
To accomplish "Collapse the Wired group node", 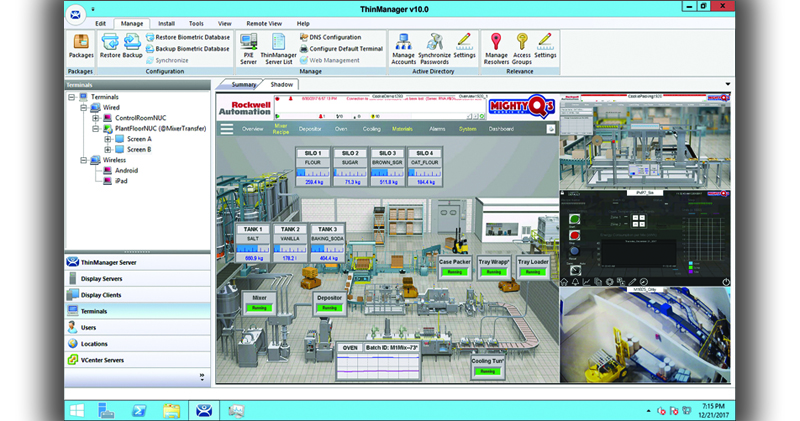I will 84,108.
